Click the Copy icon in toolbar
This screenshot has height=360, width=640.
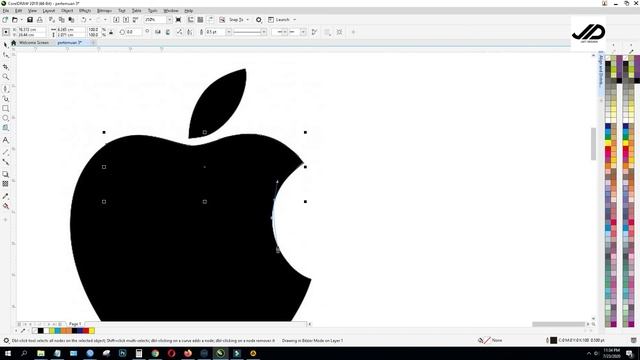[62, 20]
